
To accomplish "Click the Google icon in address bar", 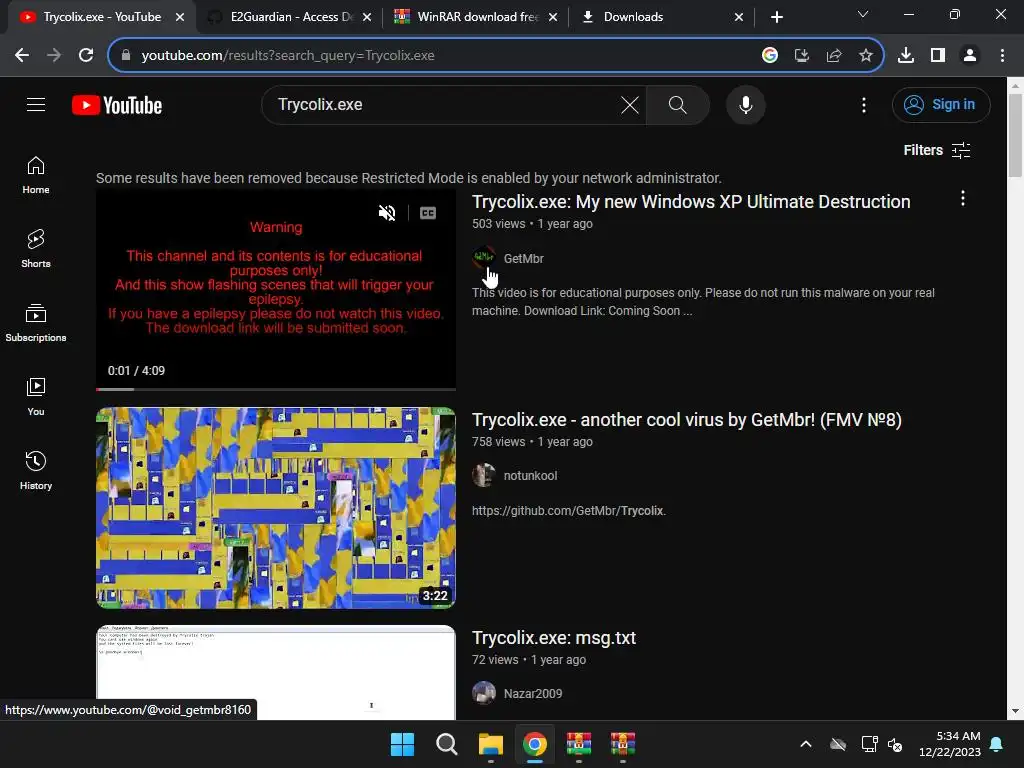I will coord(770,56).
